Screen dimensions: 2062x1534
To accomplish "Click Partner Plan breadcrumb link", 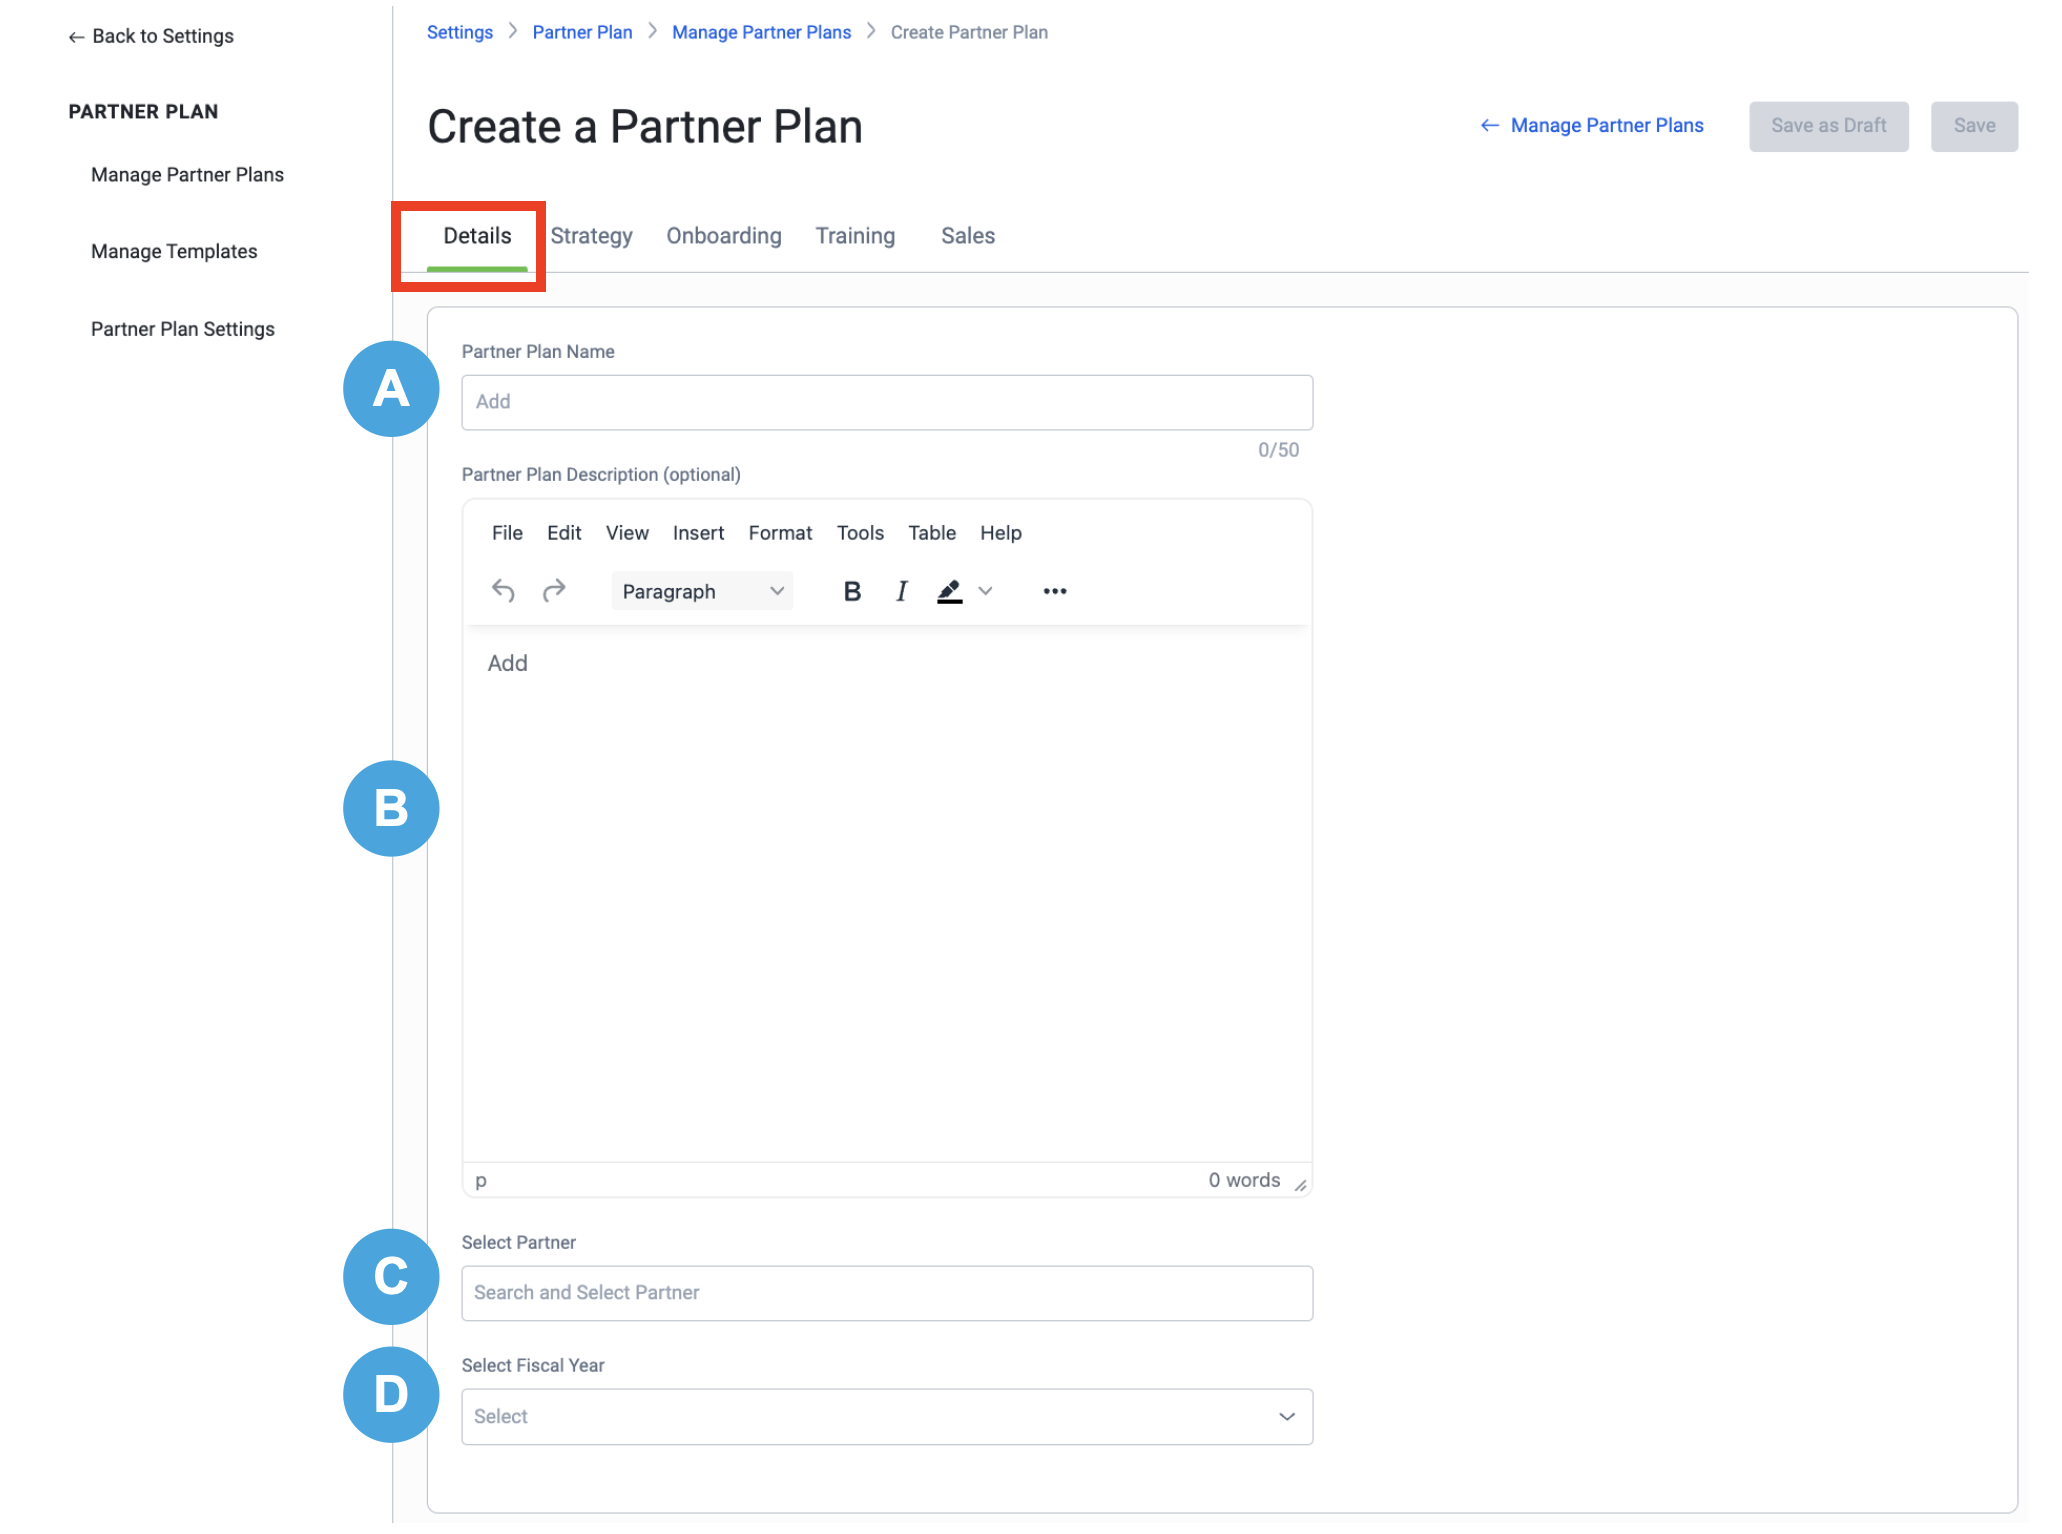I will pyautogui.click(x=582, y=33).
